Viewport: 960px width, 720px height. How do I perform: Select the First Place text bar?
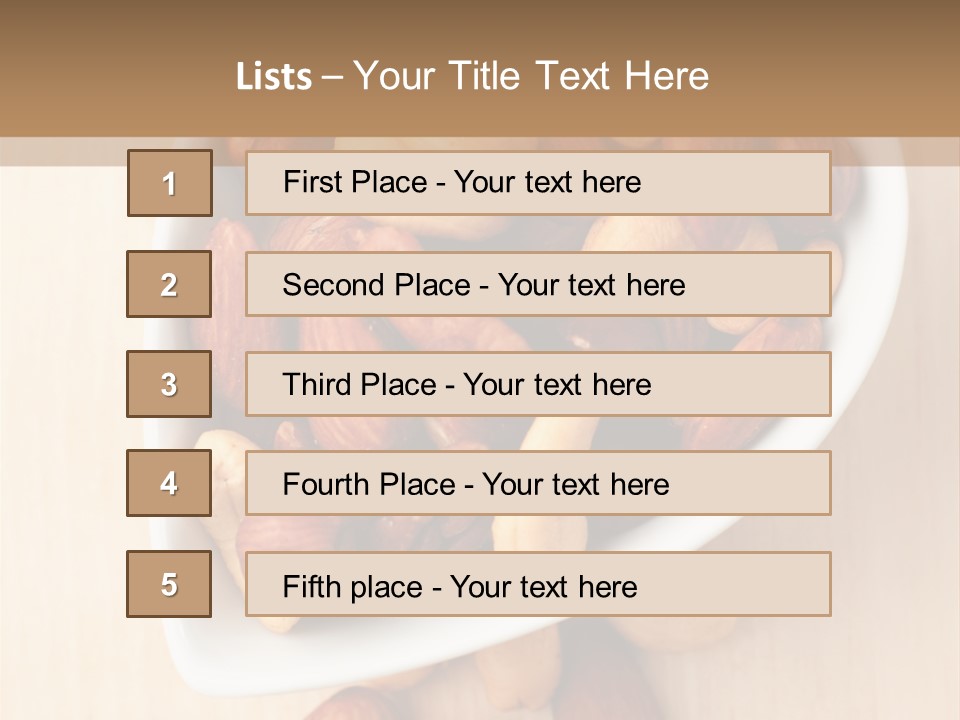click(x=538, y=183)
